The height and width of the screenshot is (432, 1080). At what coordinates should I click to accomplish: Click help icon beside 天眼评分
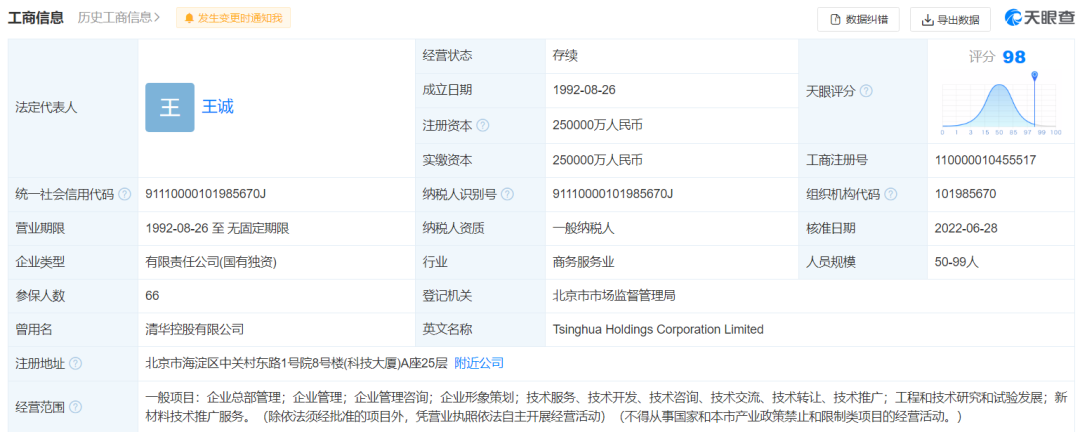coord(866,91)
